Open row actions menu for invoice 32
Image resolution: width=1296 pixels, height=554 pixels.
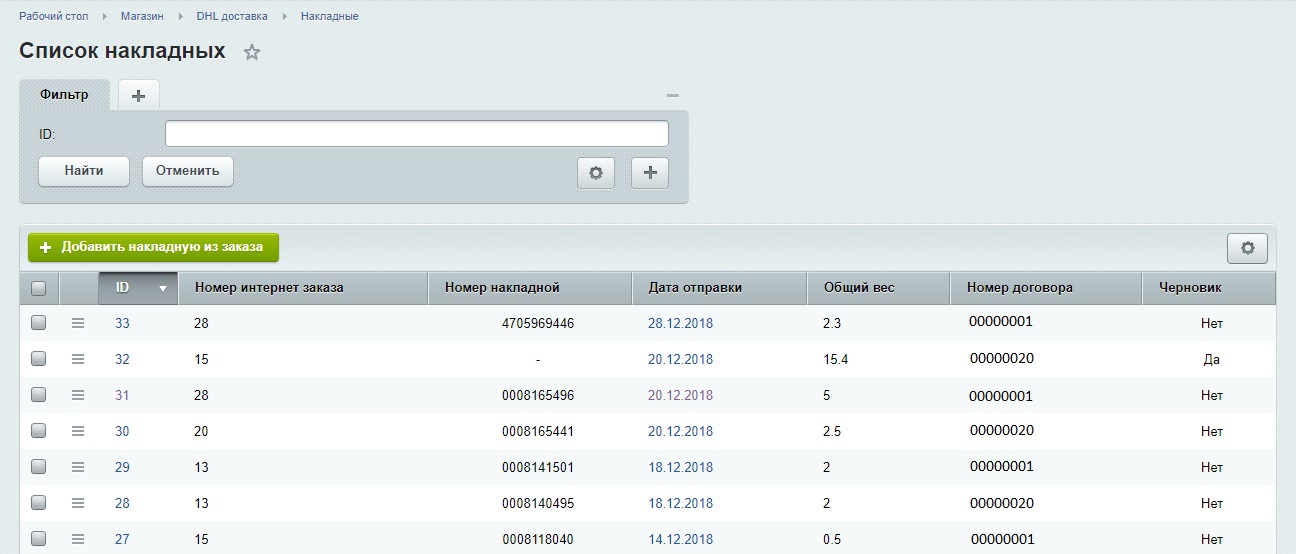pyautogui.click(x=78, y=359)
